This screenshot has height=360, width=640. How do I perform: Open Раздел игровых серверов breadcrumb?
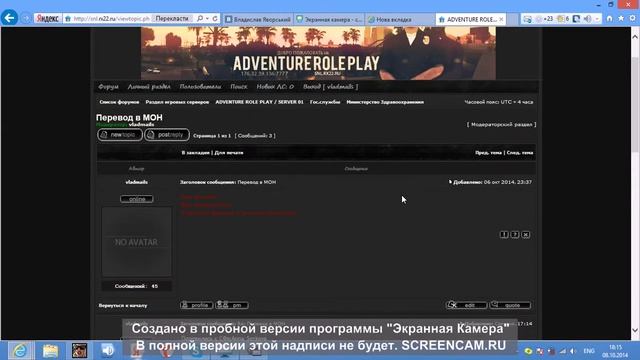click(177, 102)
